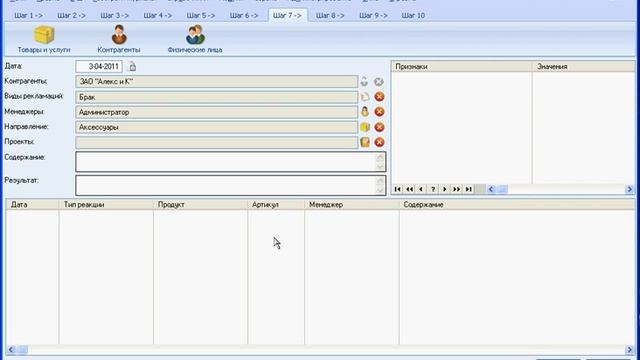
Task: Click the Виды рекламаций field Брак
Action: 217,97
